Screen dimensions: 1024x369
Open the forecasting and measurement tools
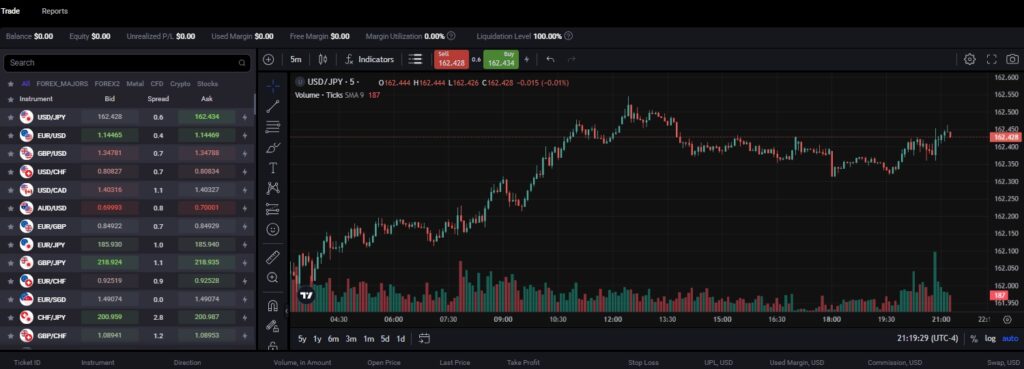pyautogui.click(x=273, y=209)
